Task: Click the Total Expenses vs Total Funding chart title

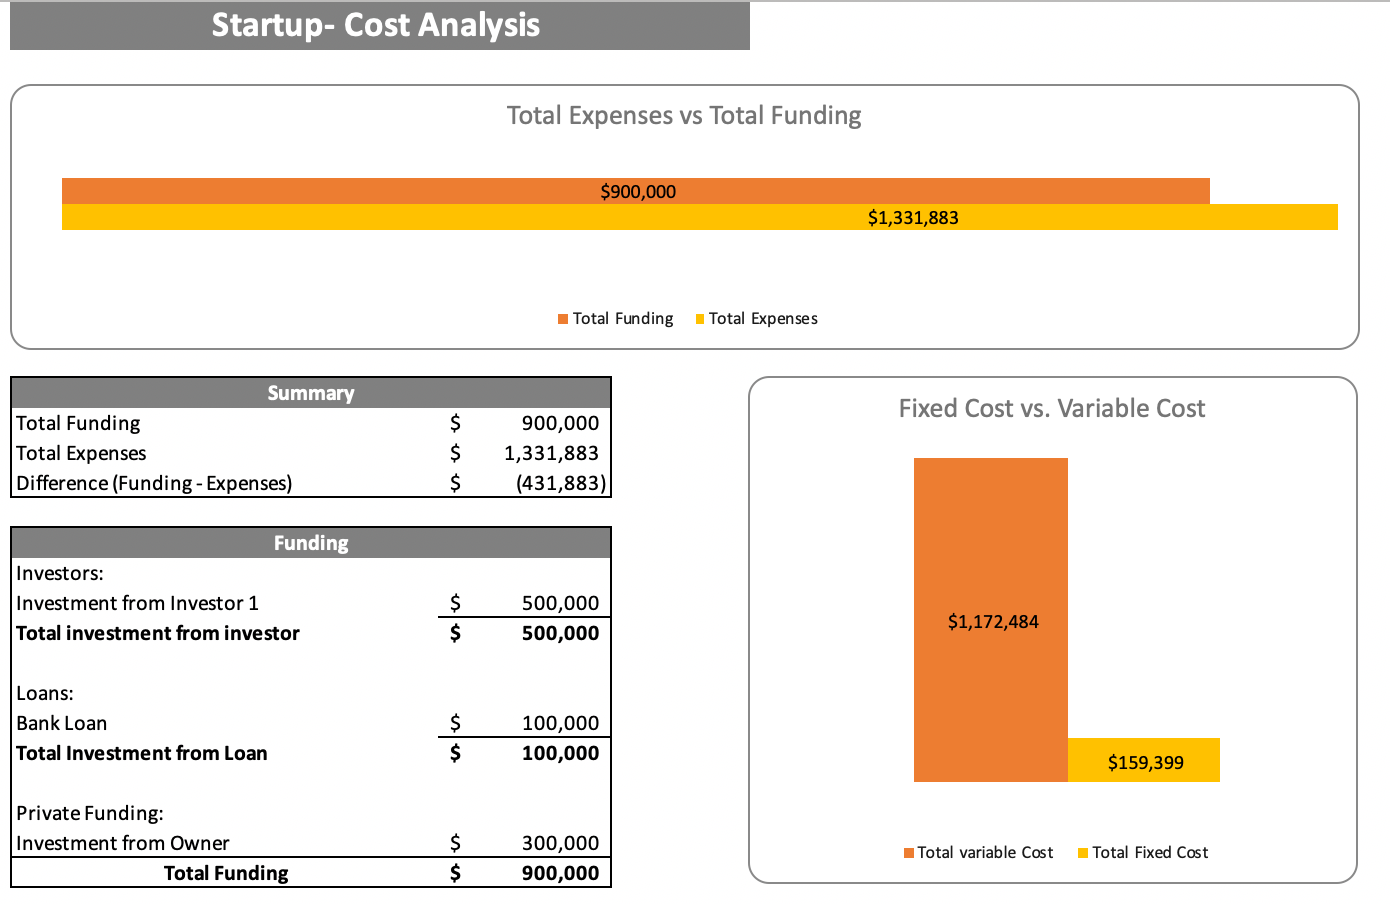Action: (684, 115)
